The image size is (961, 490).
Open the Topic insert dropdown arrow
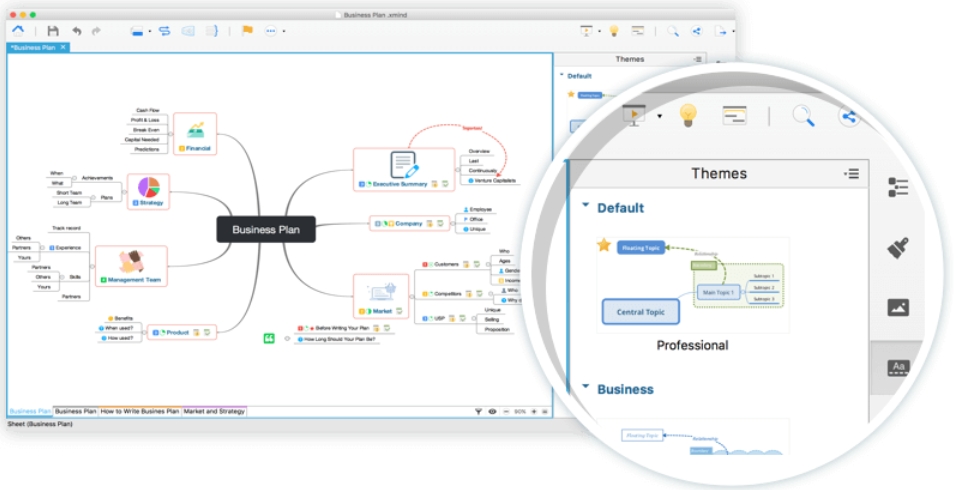(150, 31)
